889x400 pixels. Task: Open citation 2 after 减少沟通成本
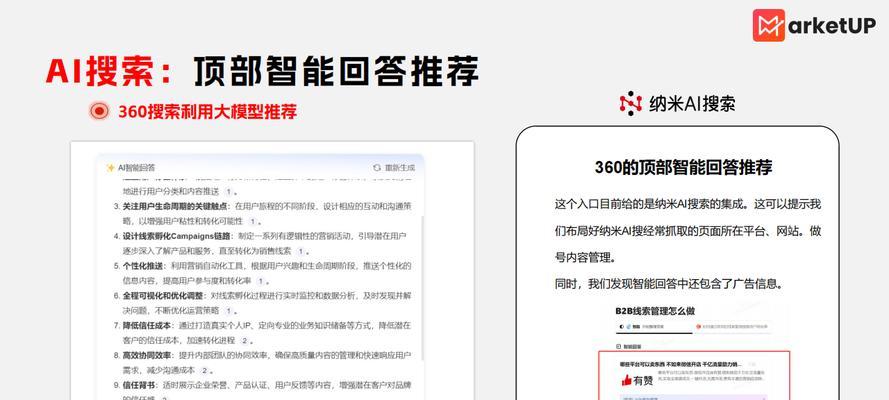204,371
